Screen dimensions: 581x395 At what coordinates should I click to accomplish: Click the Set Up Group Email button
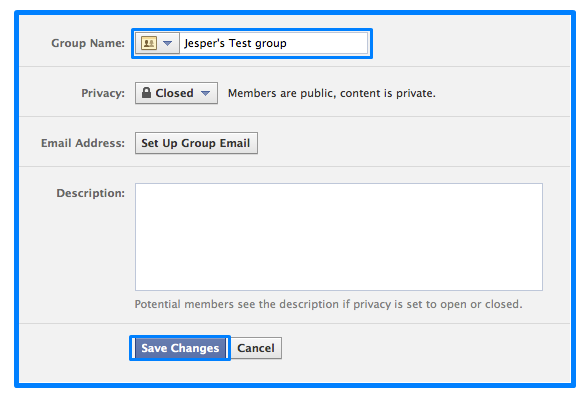(x=196, y=143)
